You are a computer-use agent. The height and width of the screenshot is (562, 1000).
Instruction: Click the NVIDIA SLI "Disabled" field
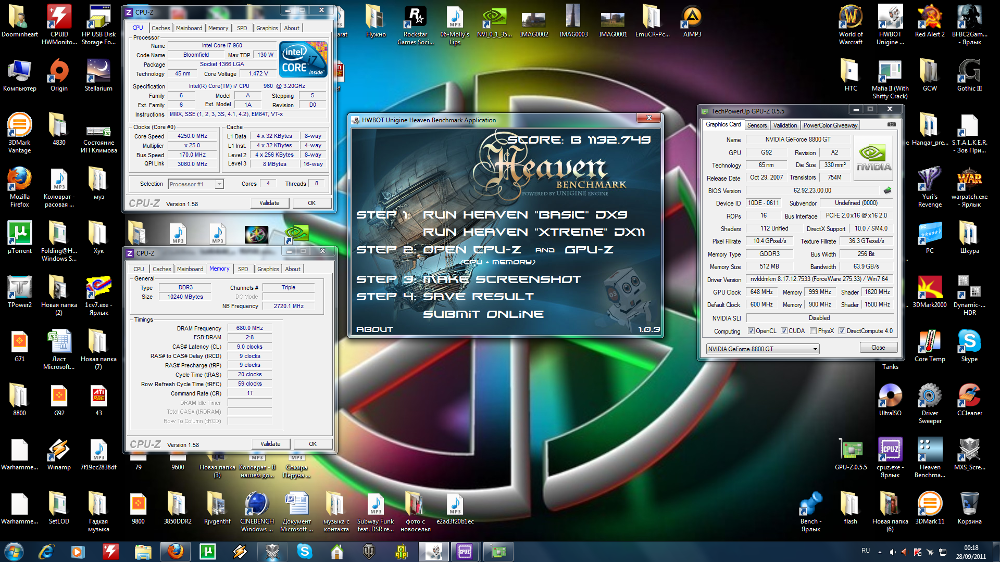point(819,318)
